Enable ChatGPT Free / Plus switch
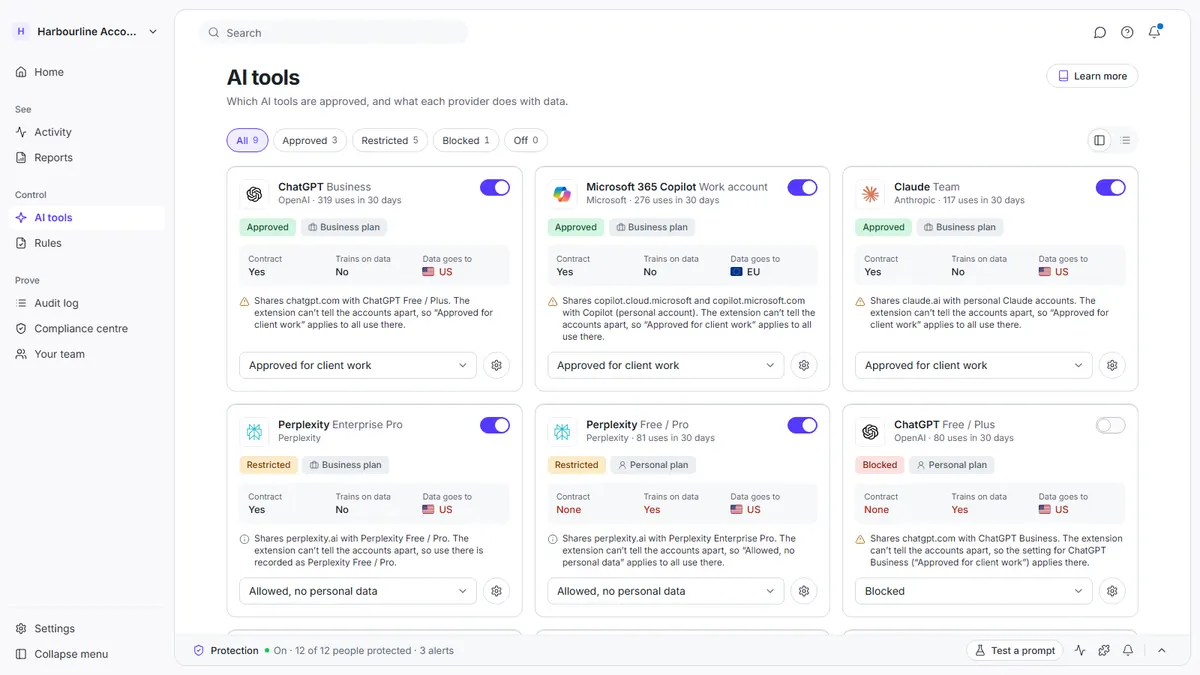Image resolution: width=1200 pixels, height=675 pixels. 1110,425
